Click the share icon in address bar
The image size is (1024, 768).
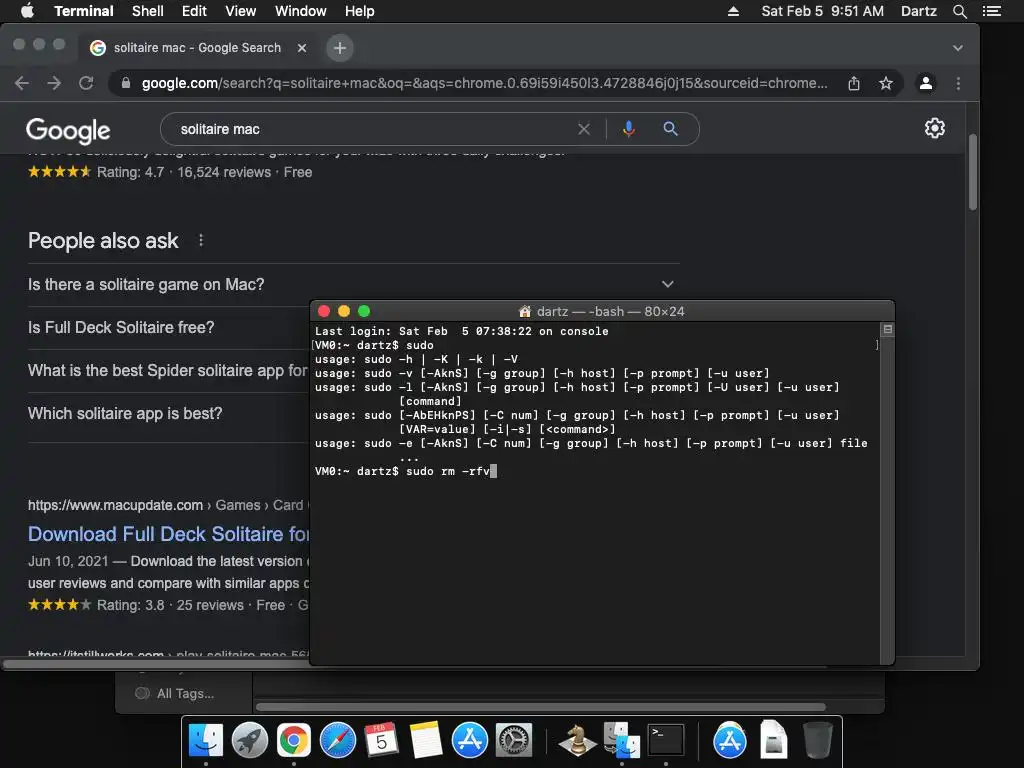coord(854,83)
